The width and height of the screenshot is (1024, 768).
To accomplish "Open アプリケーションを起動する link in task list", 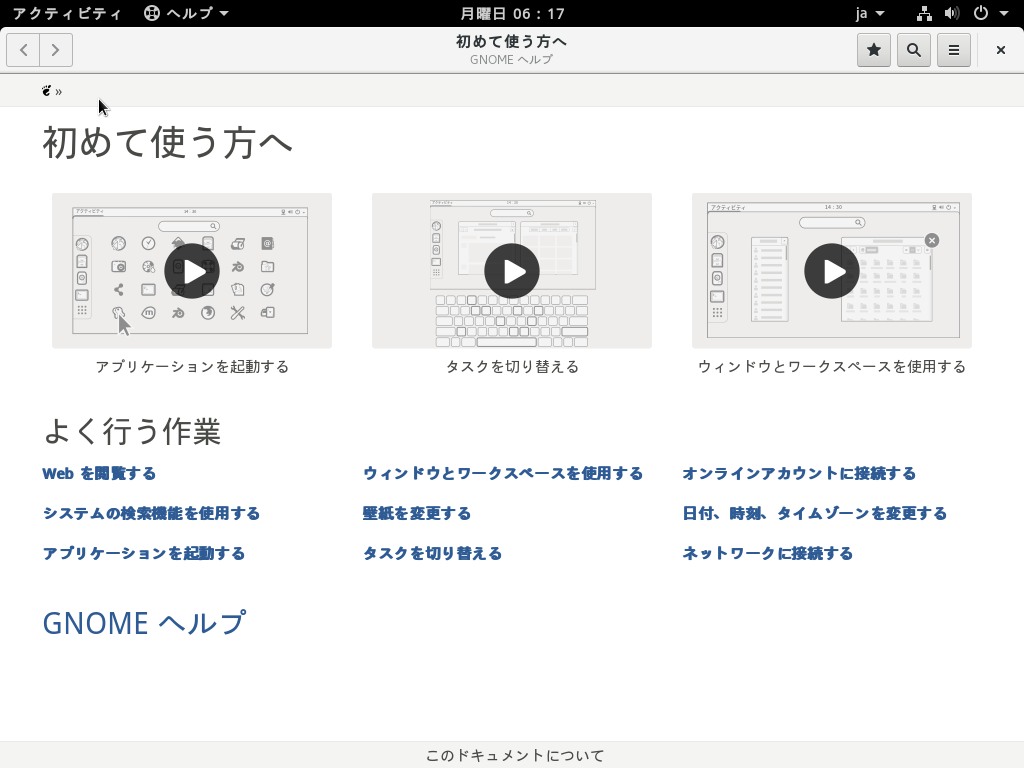I will [x=144, y=553].
